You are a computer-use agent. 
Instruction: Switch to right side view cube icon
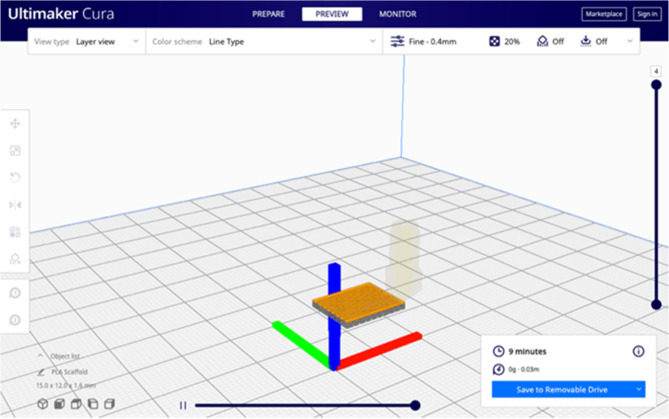[x=110, y=404]
